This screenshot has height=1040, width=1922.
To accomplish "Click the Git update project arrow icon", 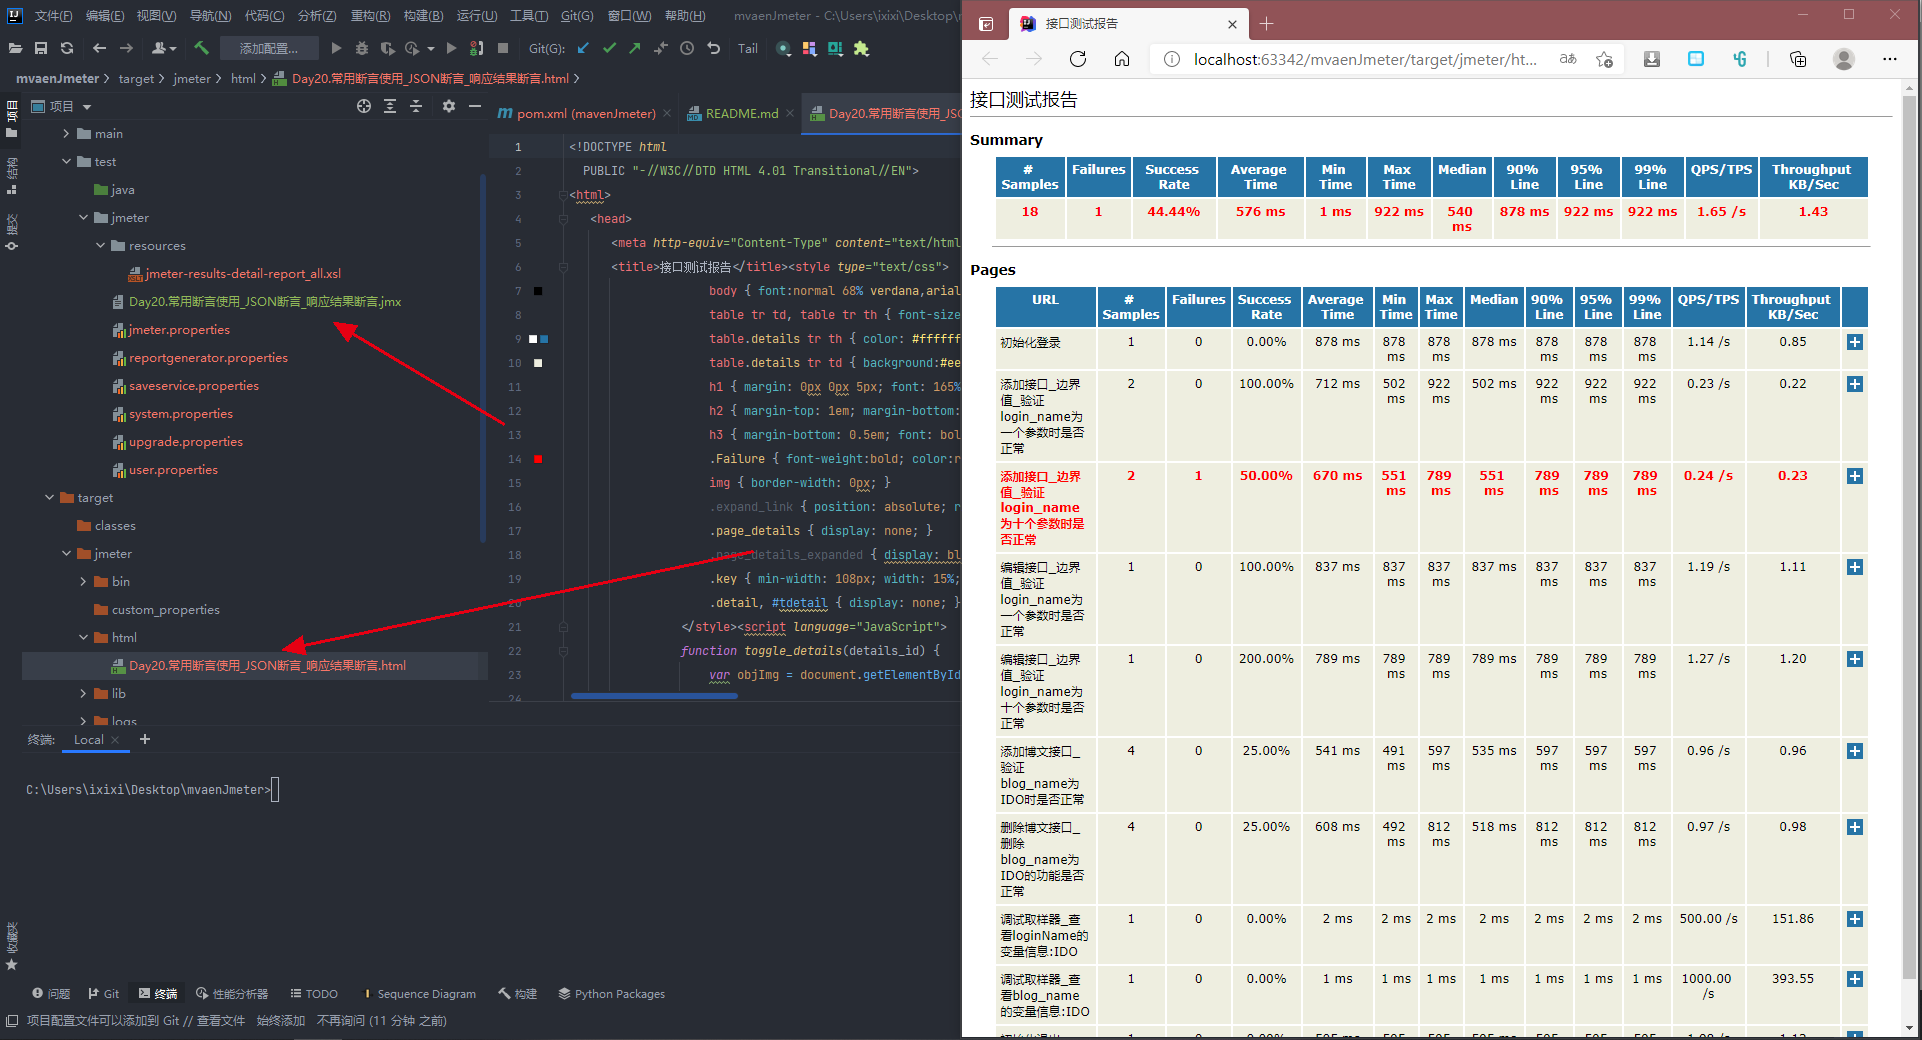I will point(583,48).
